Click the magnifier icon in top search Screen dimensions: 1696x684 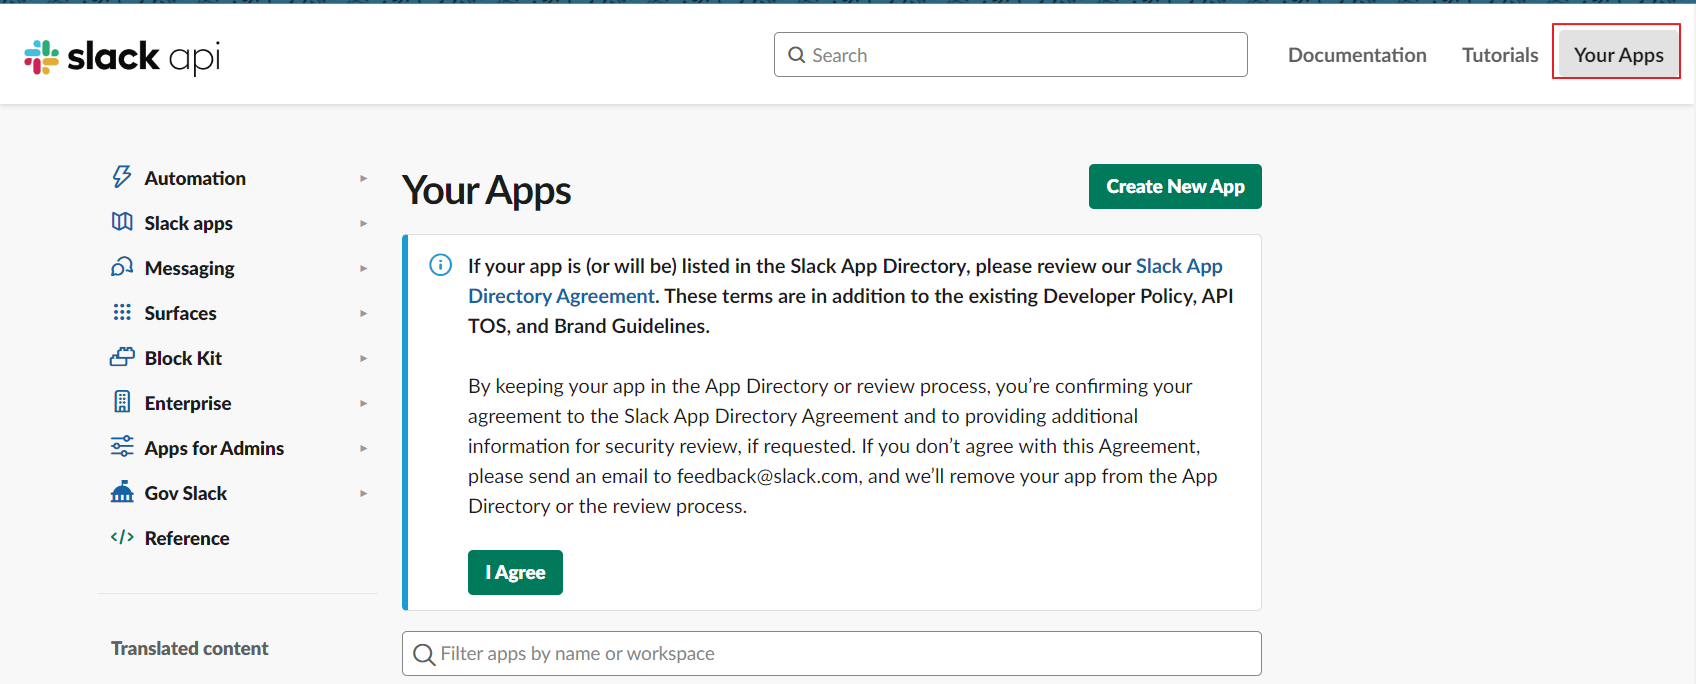click(x=797, y=55)
